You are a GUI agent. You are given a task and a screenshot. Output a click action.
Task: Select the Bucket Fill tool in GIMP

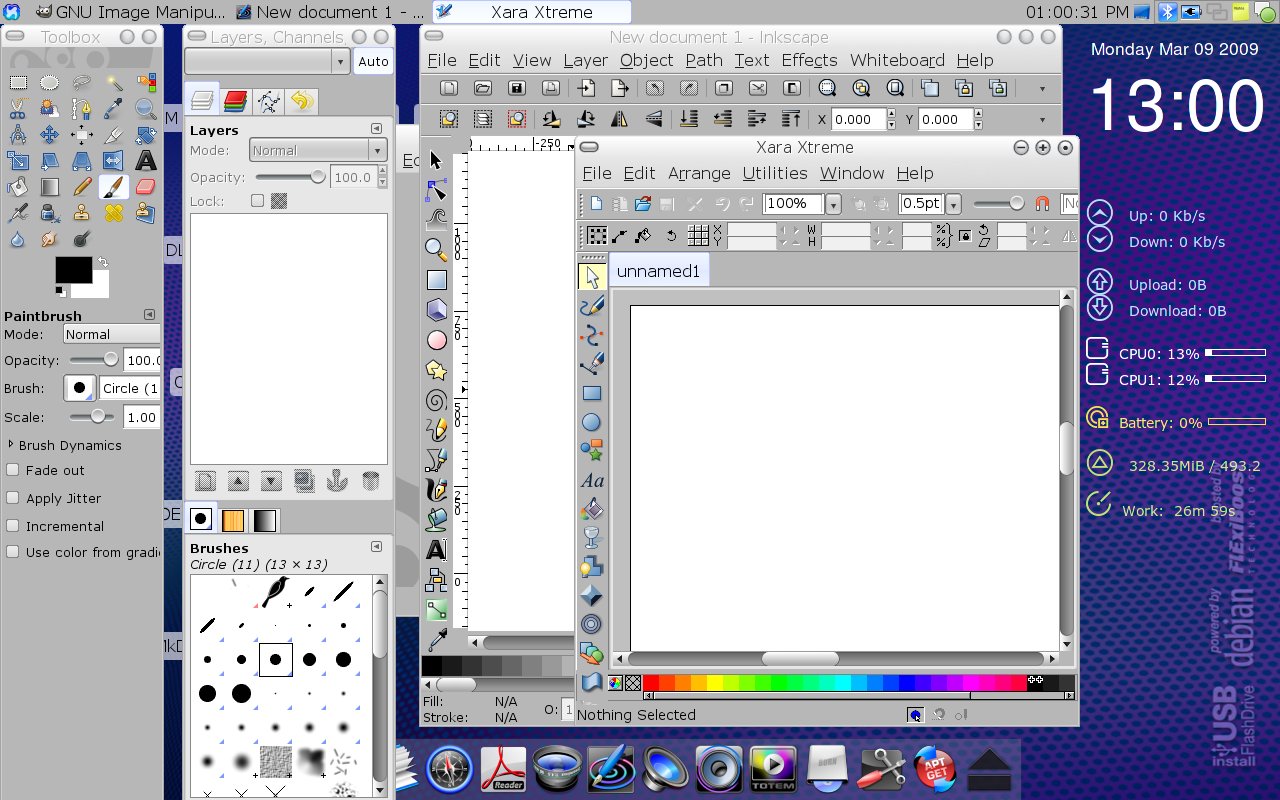pyautogui.click(x=18, y=186)
